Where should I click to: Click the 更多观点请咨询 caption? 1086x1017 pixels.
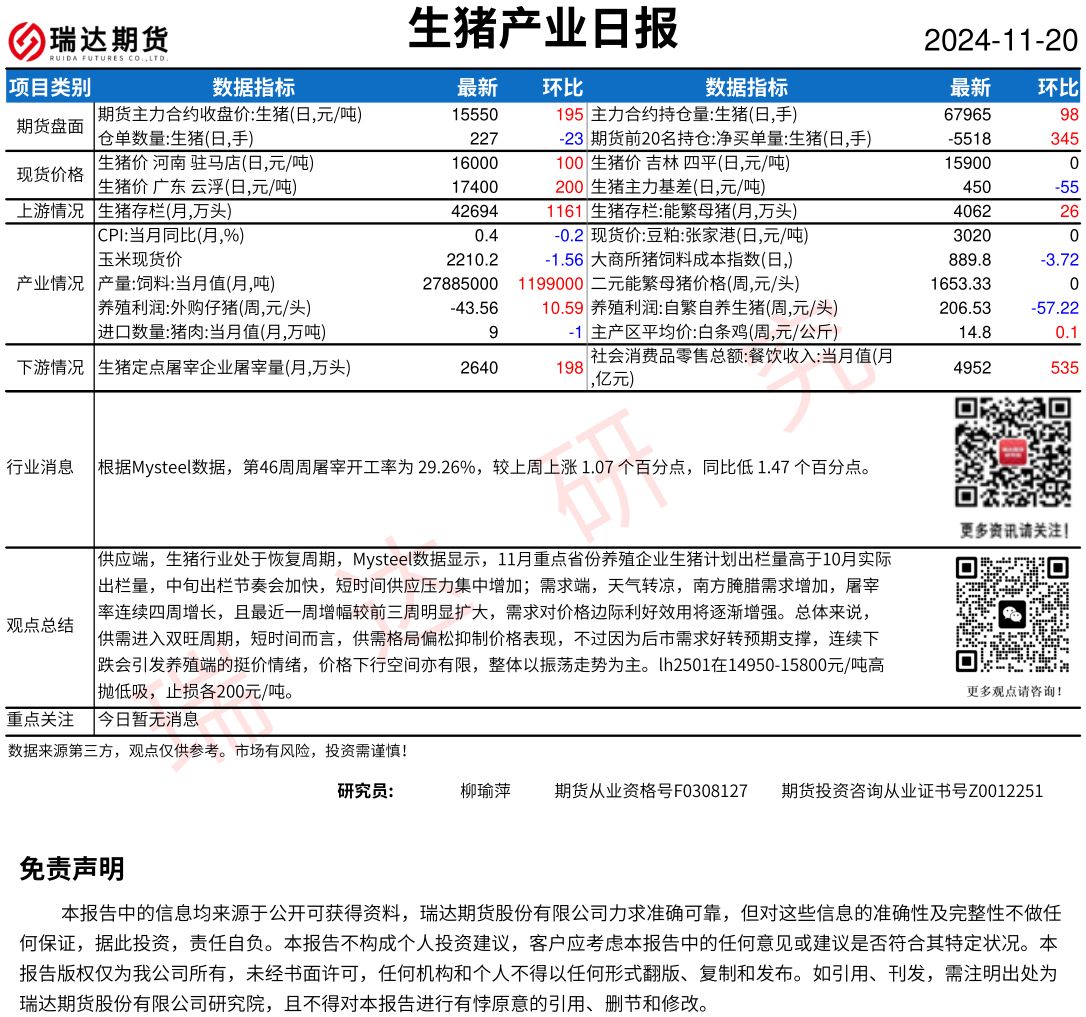1013,691
